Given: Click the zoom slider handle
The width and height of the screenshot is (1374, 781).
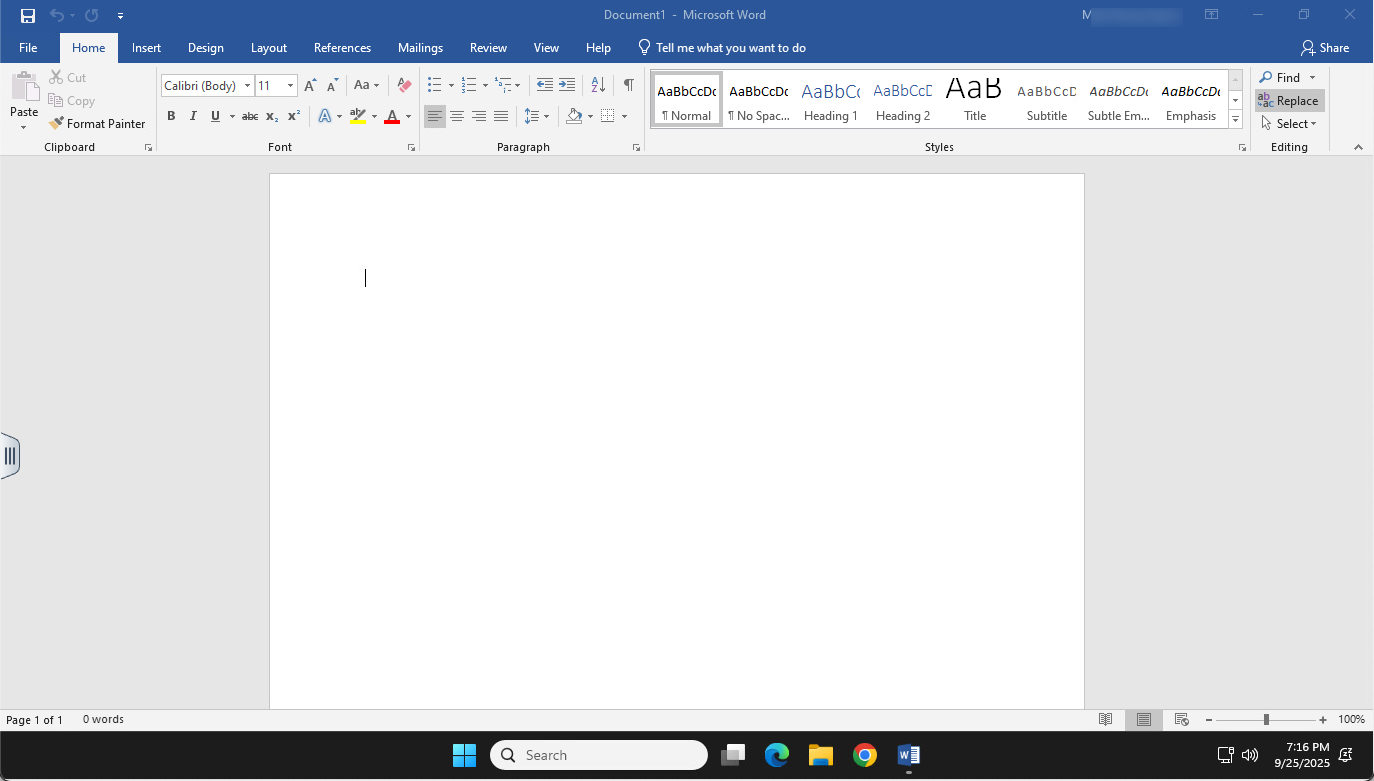Looking at the screenshot, I should point(1266,720).
